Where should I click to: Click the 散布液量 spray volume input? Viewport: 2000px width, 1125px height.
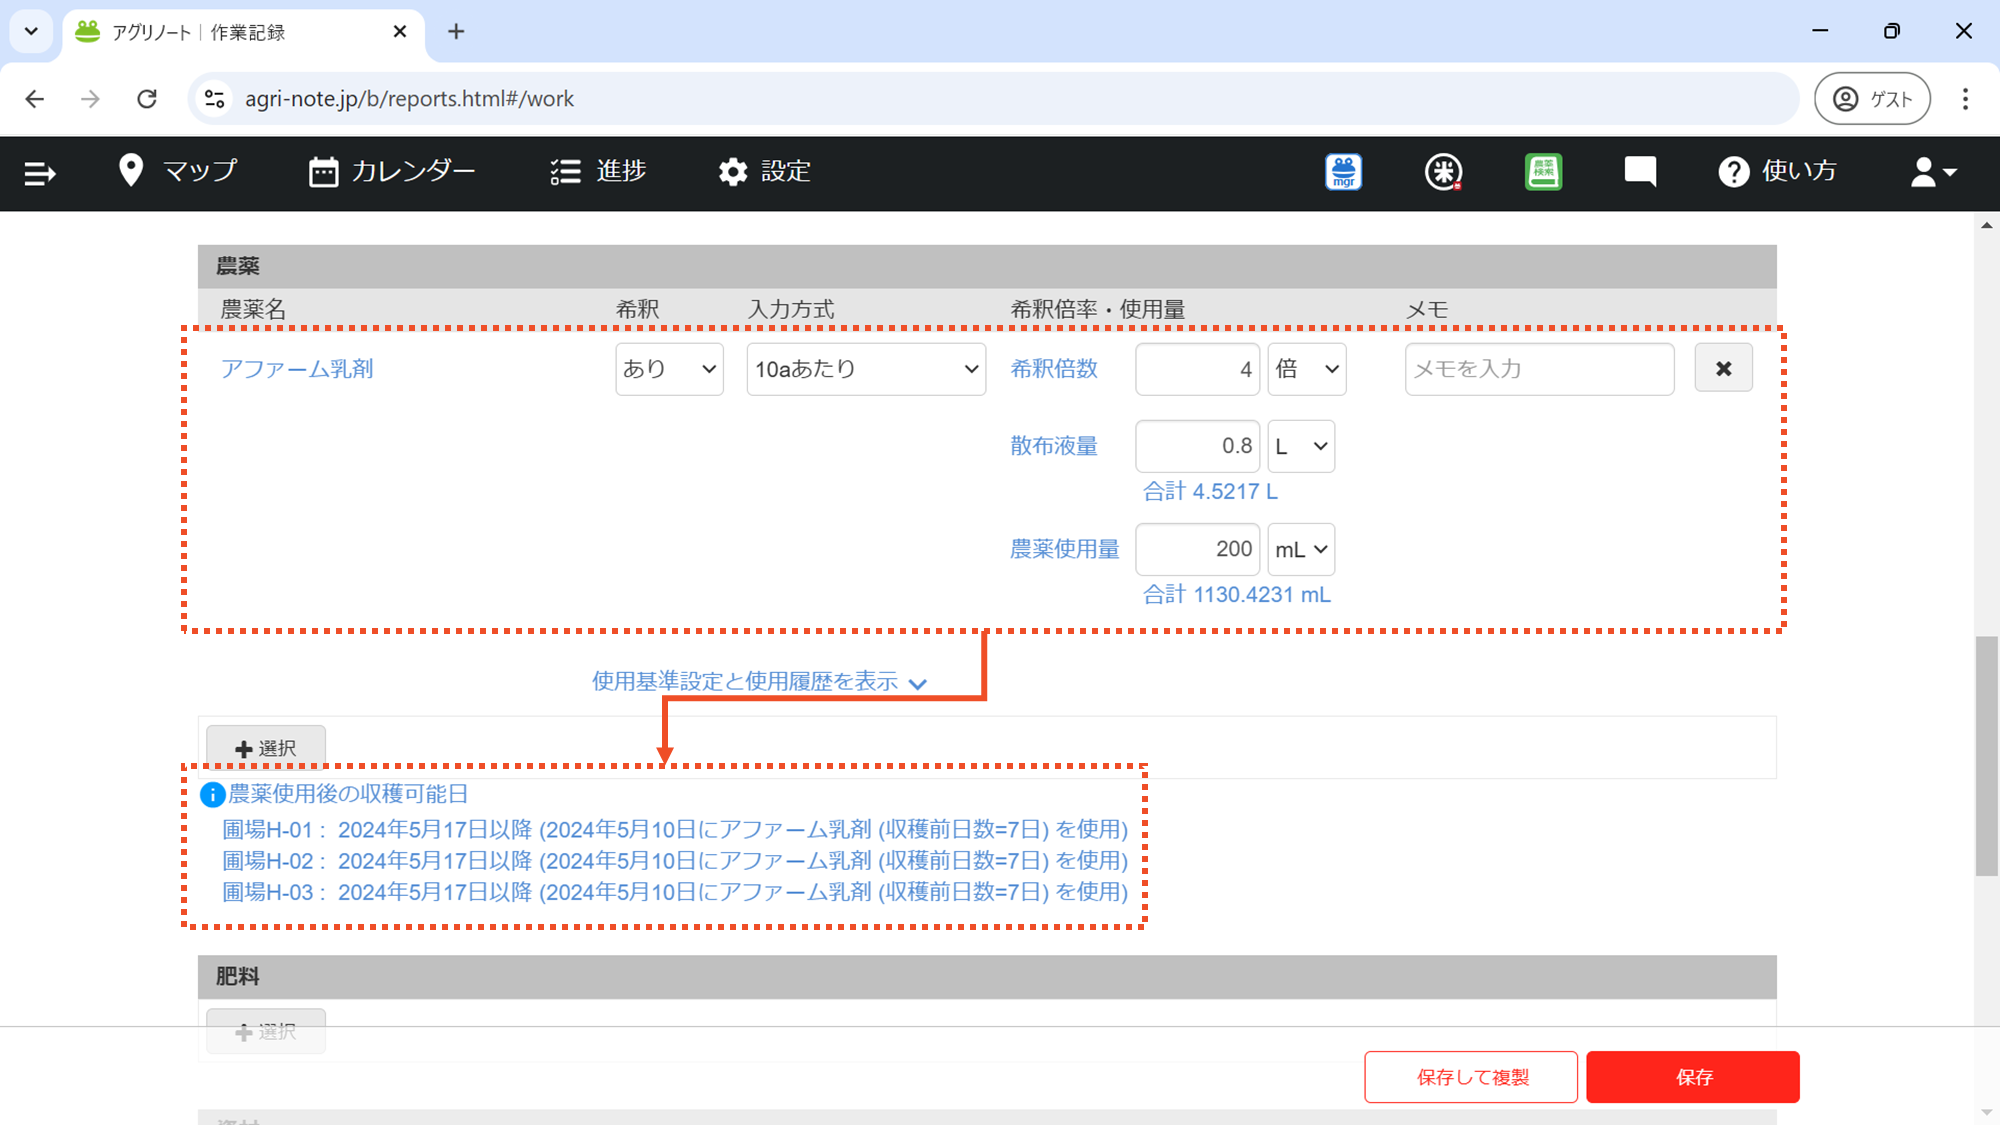pyautogui.click(x=1197, y=446)
